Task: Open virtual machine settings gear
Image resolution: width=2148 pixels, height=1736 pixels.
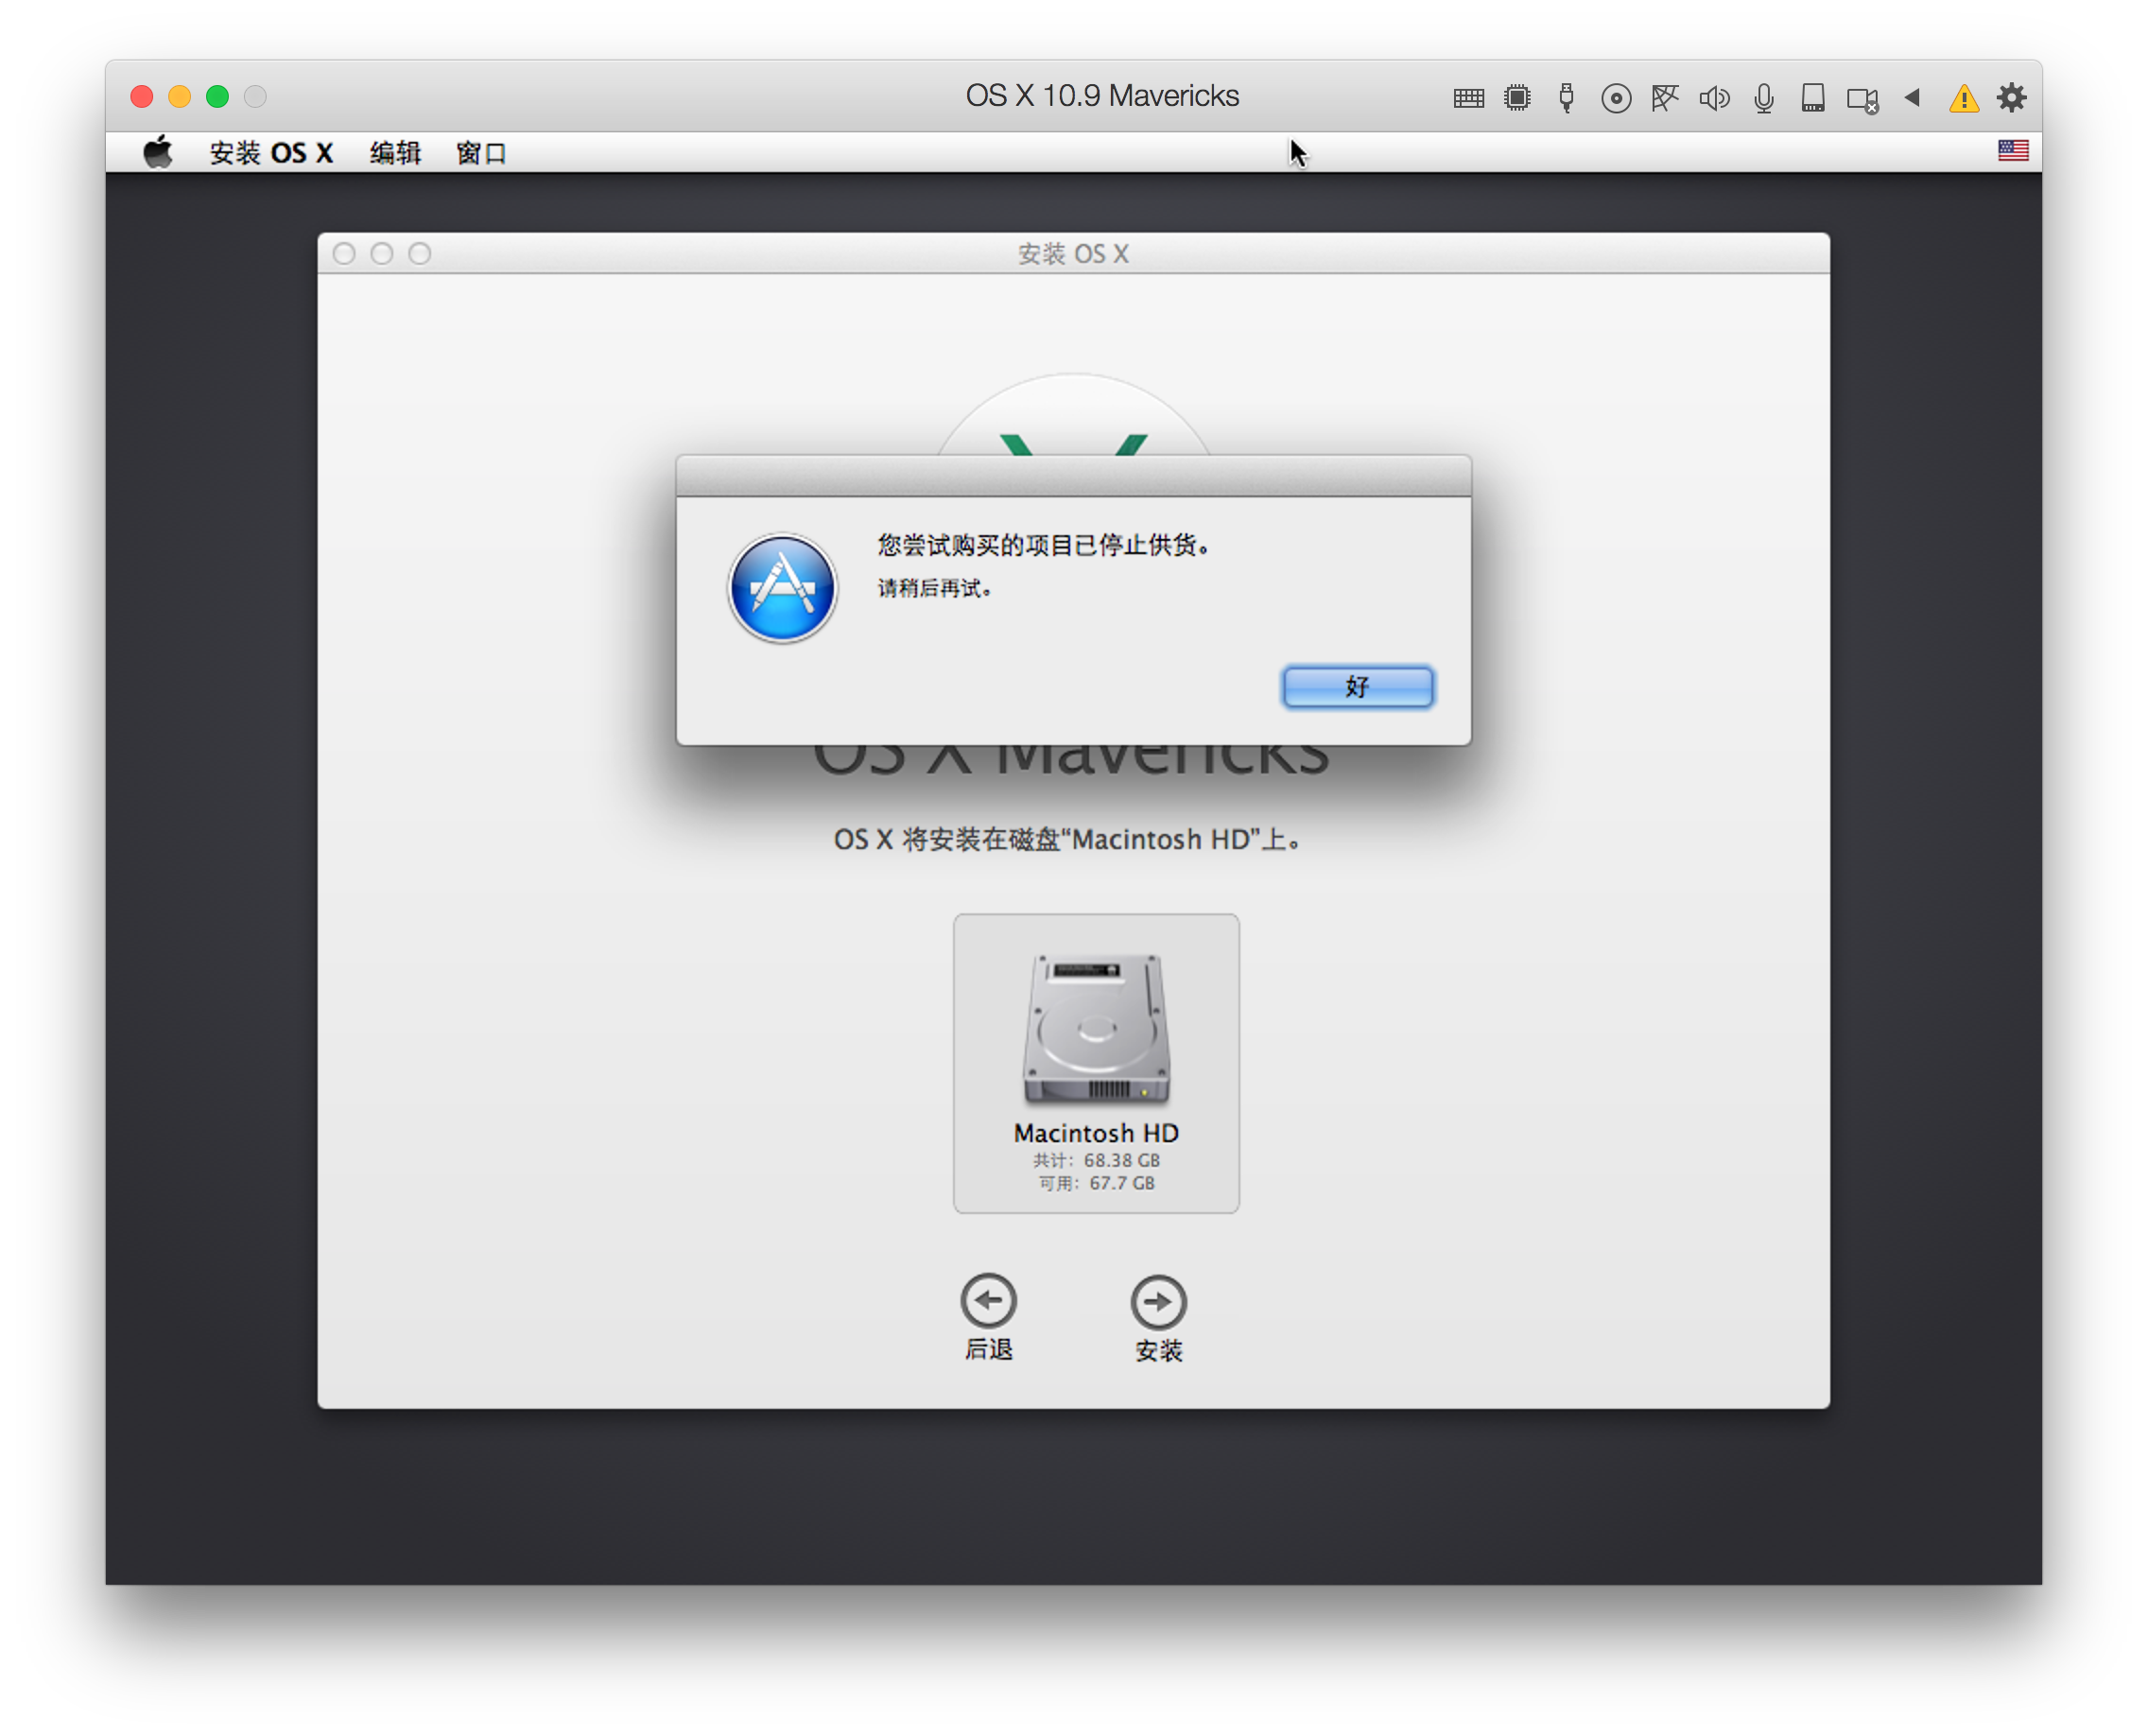Action: (2012, 97)
